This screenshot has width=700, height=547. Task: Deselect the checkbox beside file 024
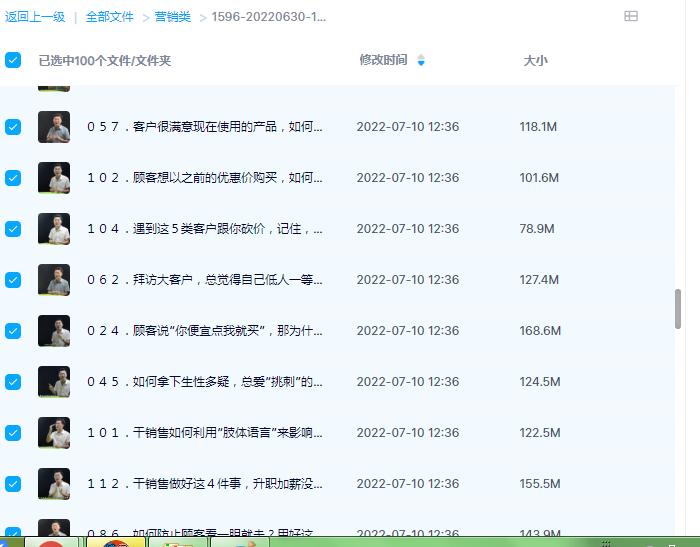click(13, 331)
